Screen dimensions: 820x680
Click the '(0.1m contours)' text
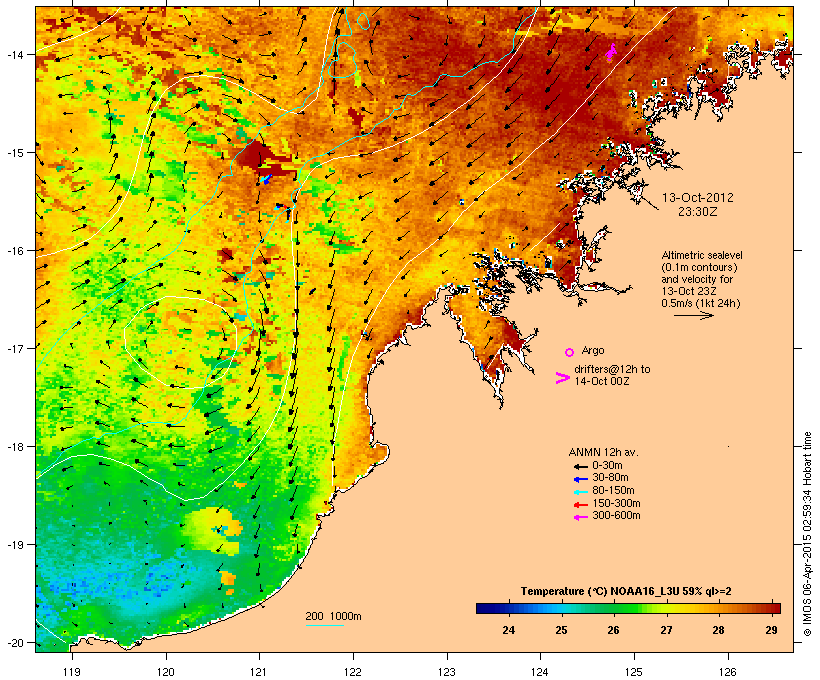699,267
